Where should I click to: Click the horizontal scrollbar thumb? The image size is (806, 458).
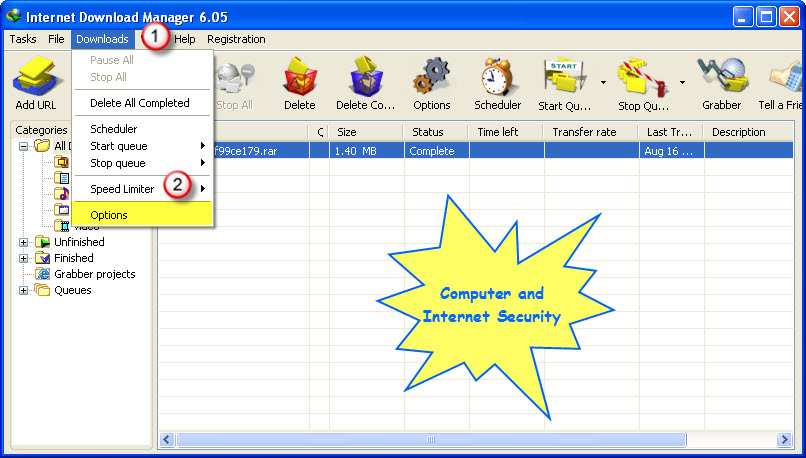[x=431, y=439]
